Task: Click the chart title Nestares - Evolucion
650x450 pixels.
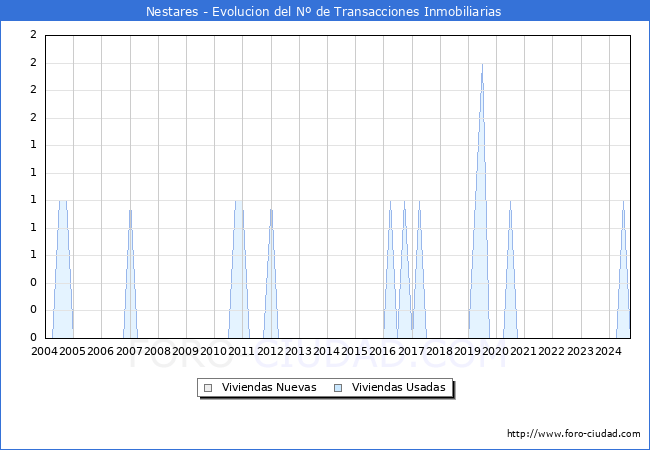Action: click(323, 11)
